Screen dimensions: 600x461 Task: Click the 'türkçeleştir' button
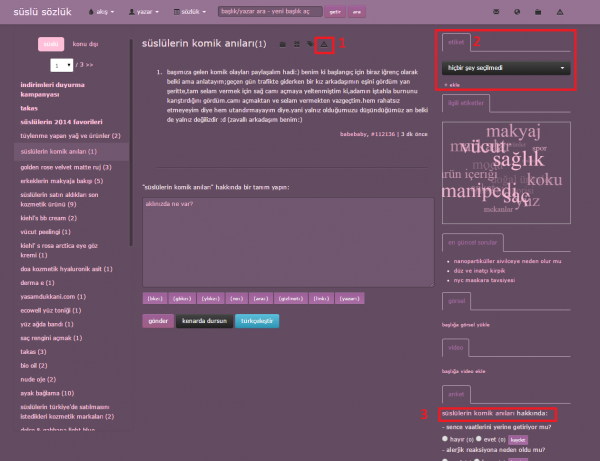[x=259, y=321]
